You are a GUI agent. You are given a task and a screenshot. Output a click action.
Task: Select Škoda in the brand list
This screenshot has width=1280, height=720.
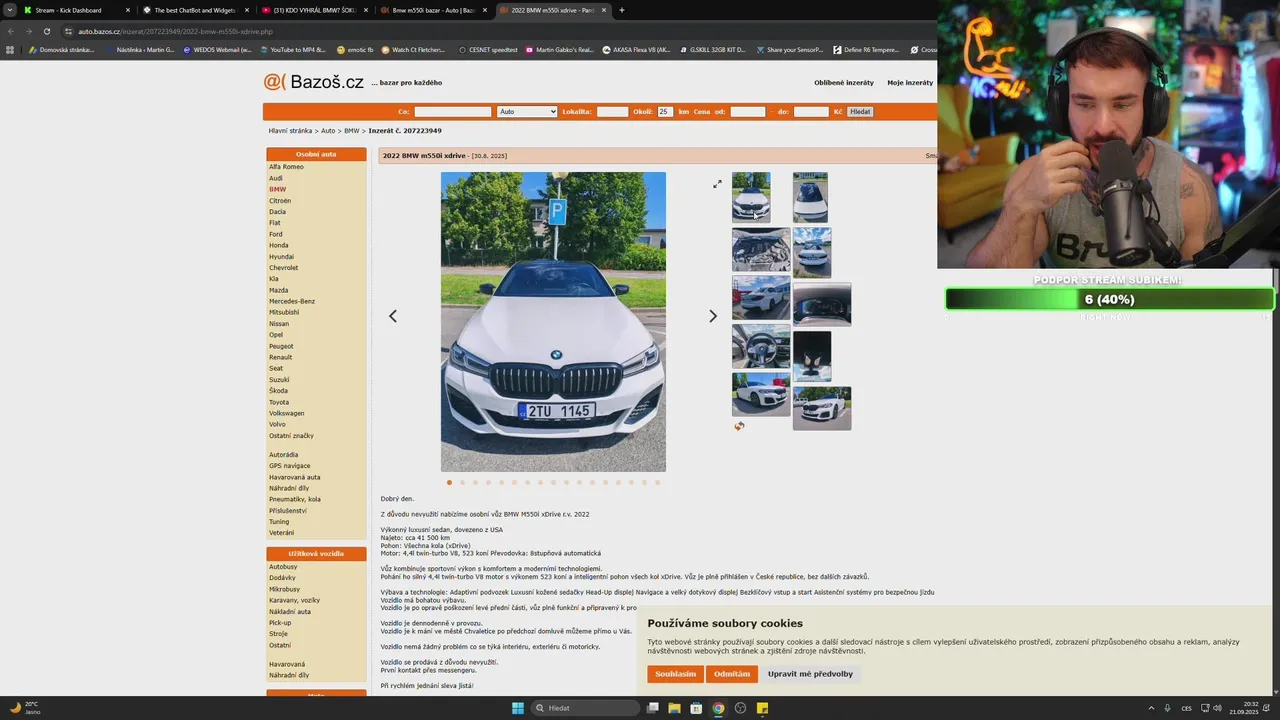point(278,391)
